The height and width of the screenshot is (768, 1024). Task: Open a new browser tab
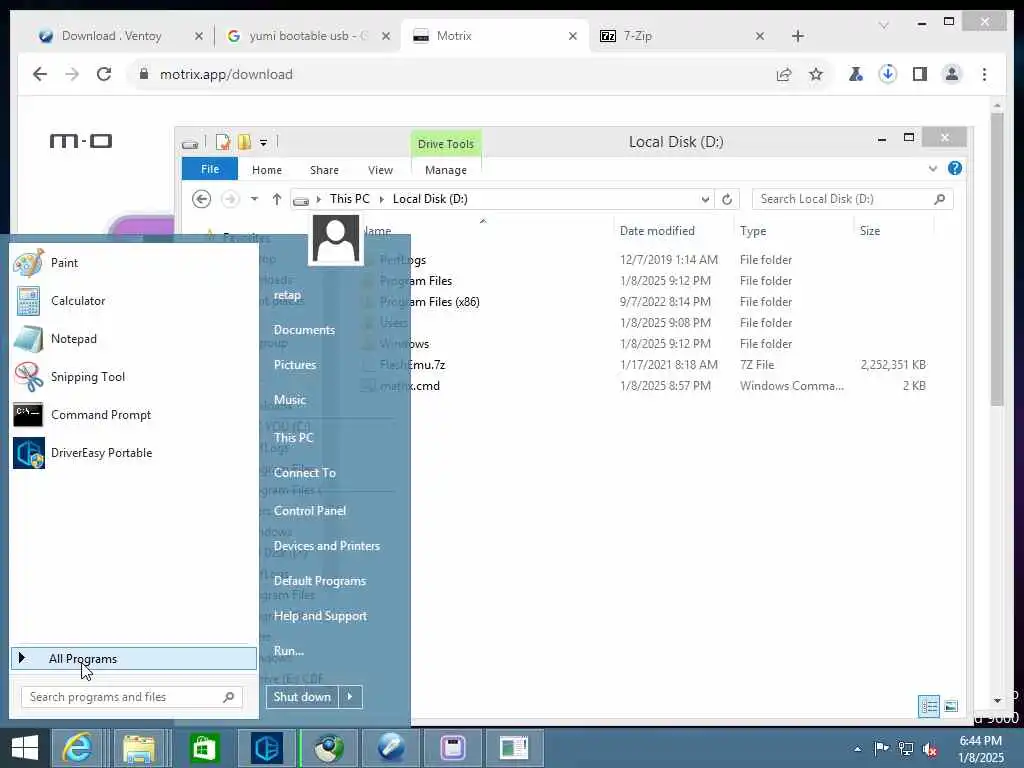point(798,36)
